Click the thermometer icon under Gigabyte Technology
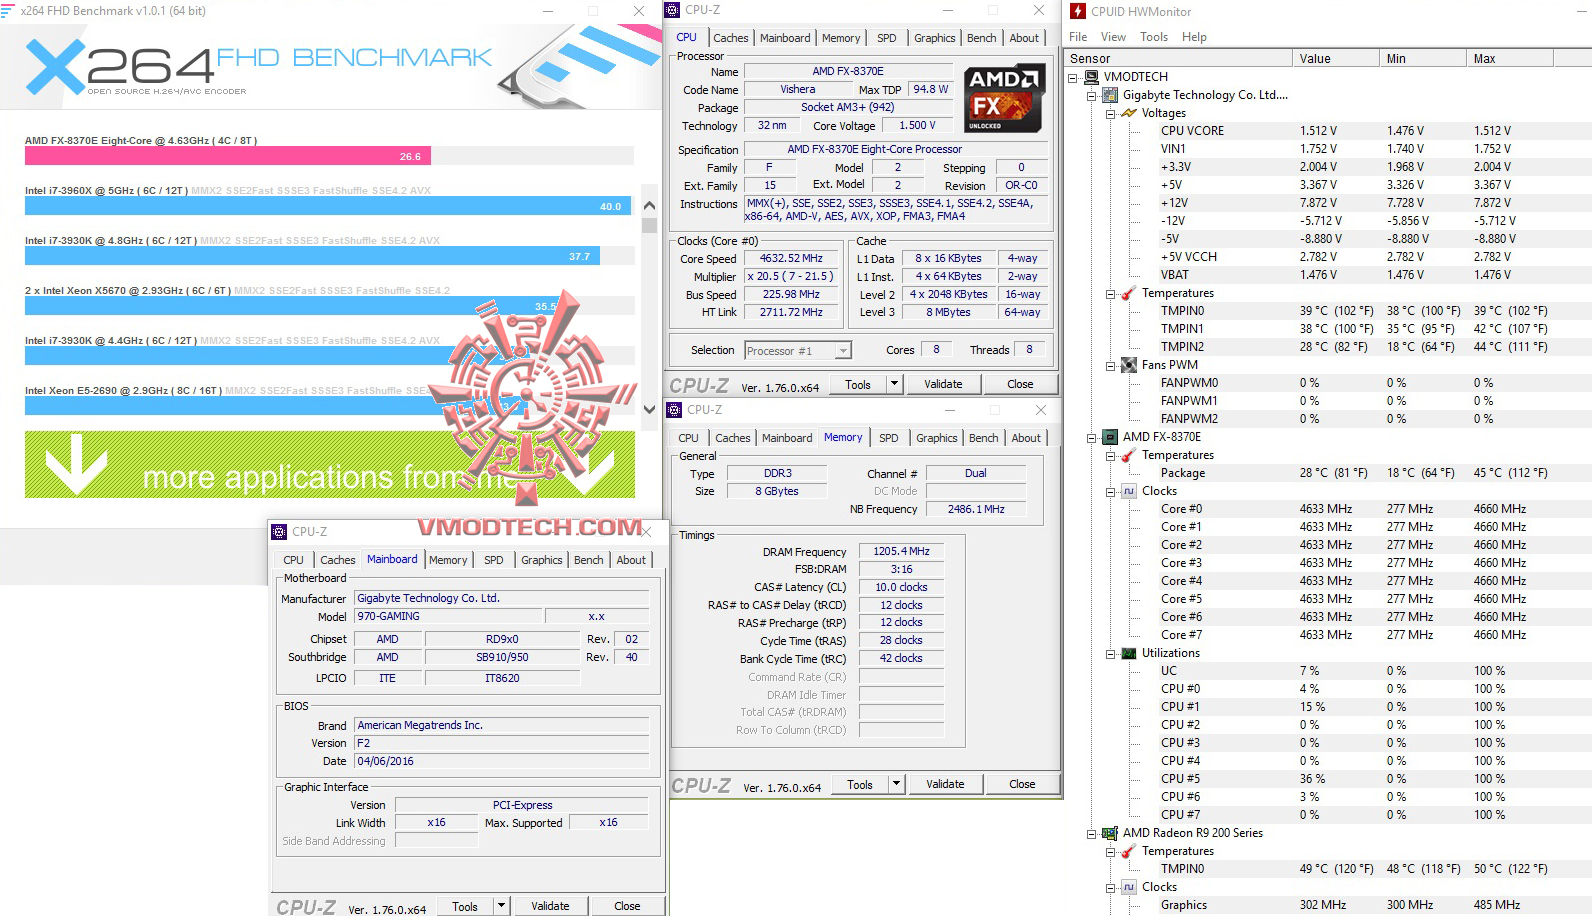This screenshot has width=1592, height=916. (x=1128, y=293)
